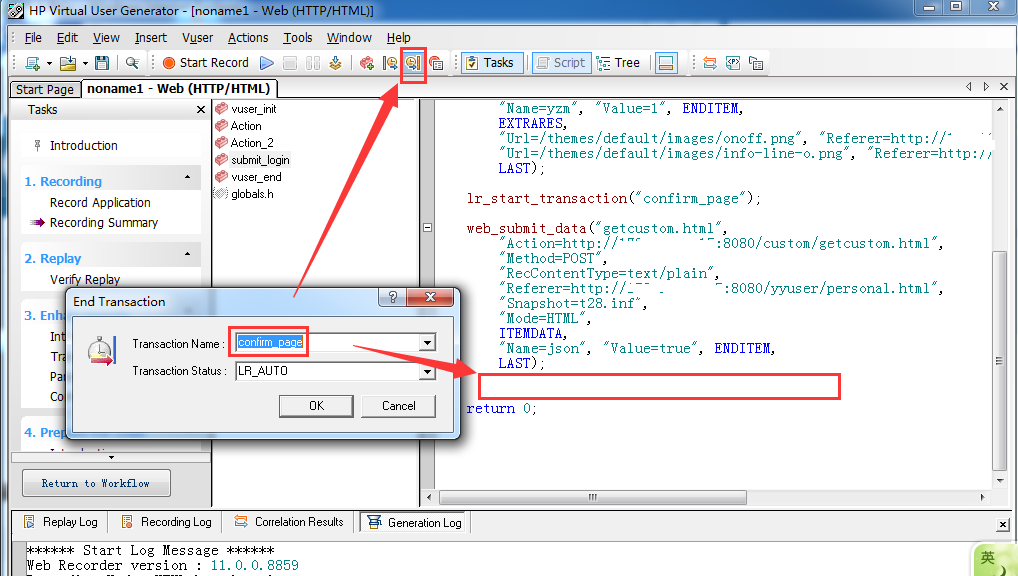Select submit_login in the action list
Image resolution: width=1018 pixels, height=576 pixels.
(x=260, y=160)
